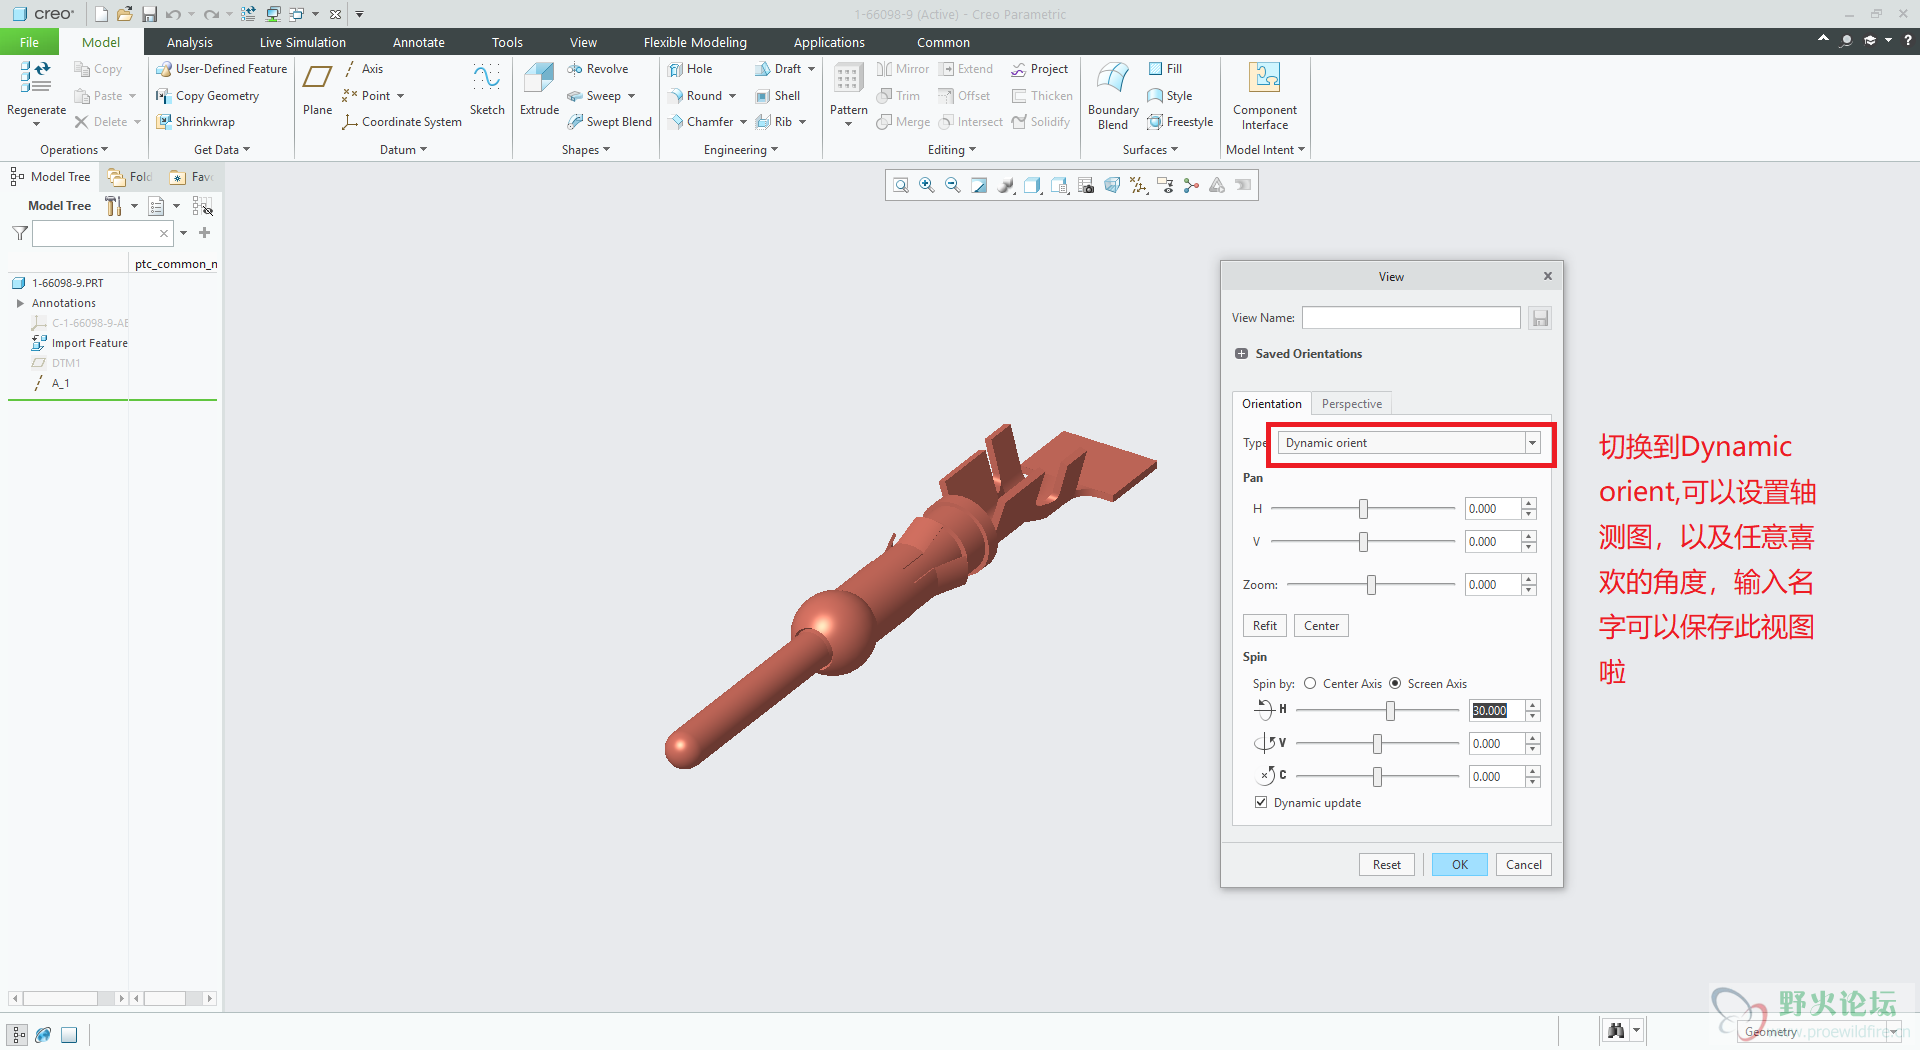Close the View dialog
This screenshot has width=1920, height=1050.
[x=1548, y=276]
